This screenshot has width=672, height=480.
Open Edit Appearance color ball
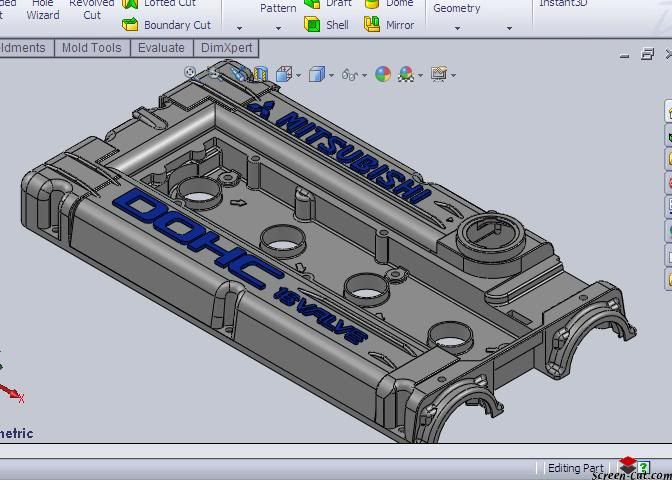tap(383, 74)
